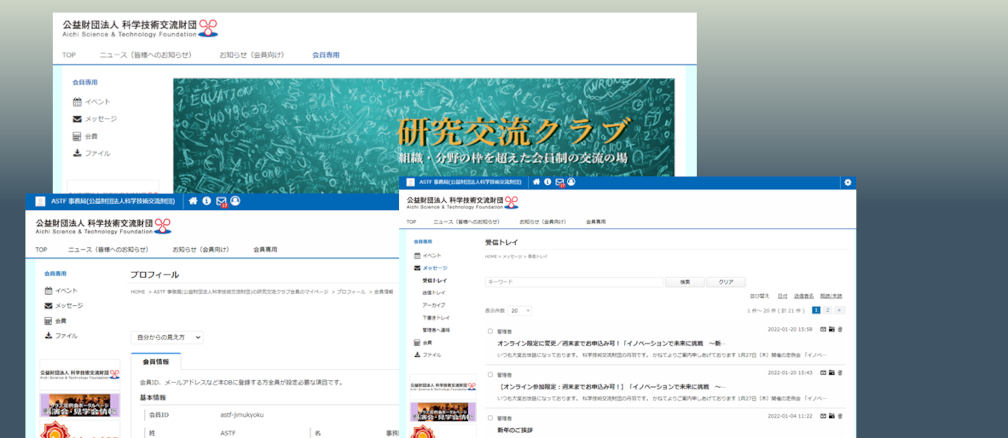Tick the checkbox of the 2022-01-20 15:43 message
This screenshot has width=1008, height=438.
(489, 372)
